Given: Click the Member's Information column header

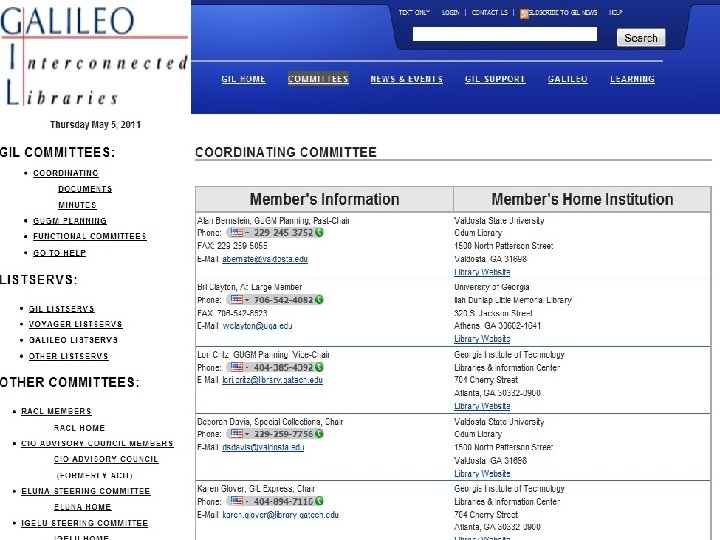Looking at the screenshot, I should (x=324, y=199).
